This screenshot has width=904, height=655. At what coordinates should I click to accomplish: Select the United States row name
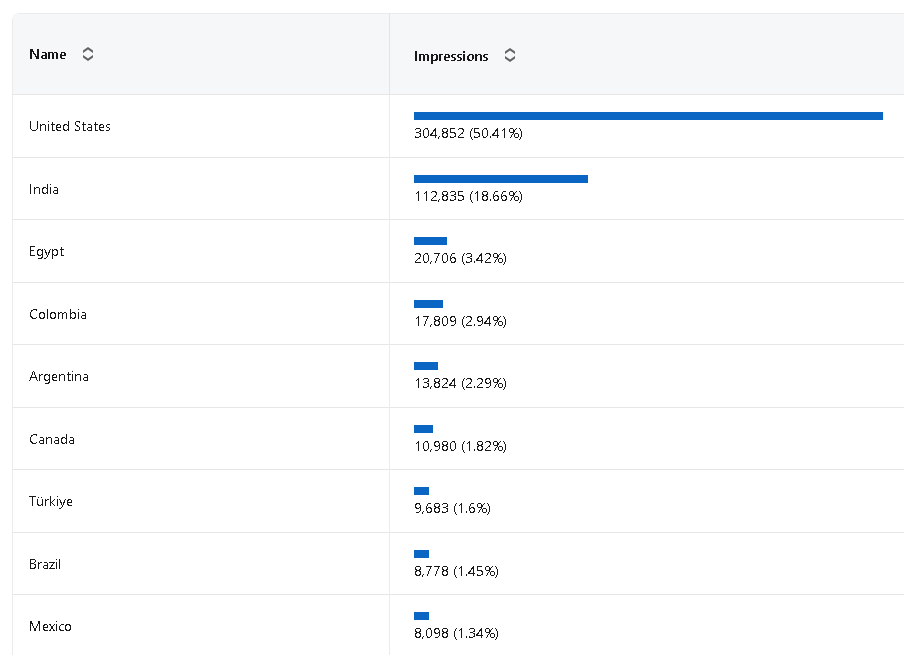pos(70,126)
